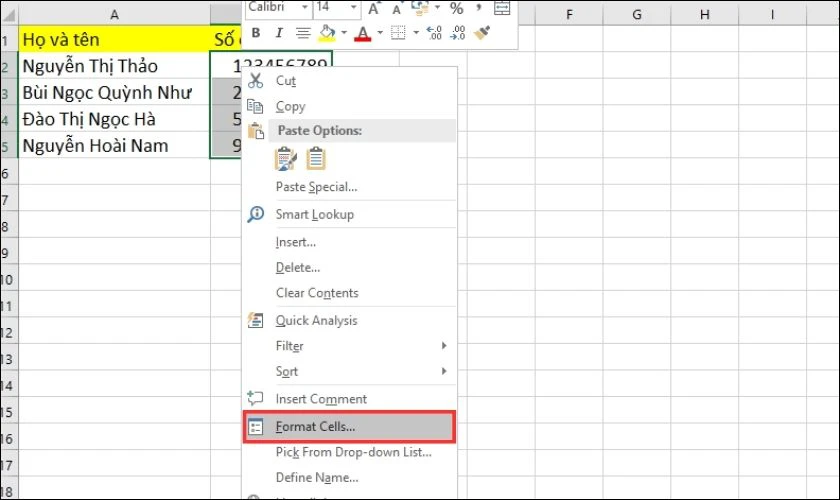The height and width of the screenshot is (500, 840).
Task: Choose Pick From Drop-down List
Action: click(x=350, y=452)
